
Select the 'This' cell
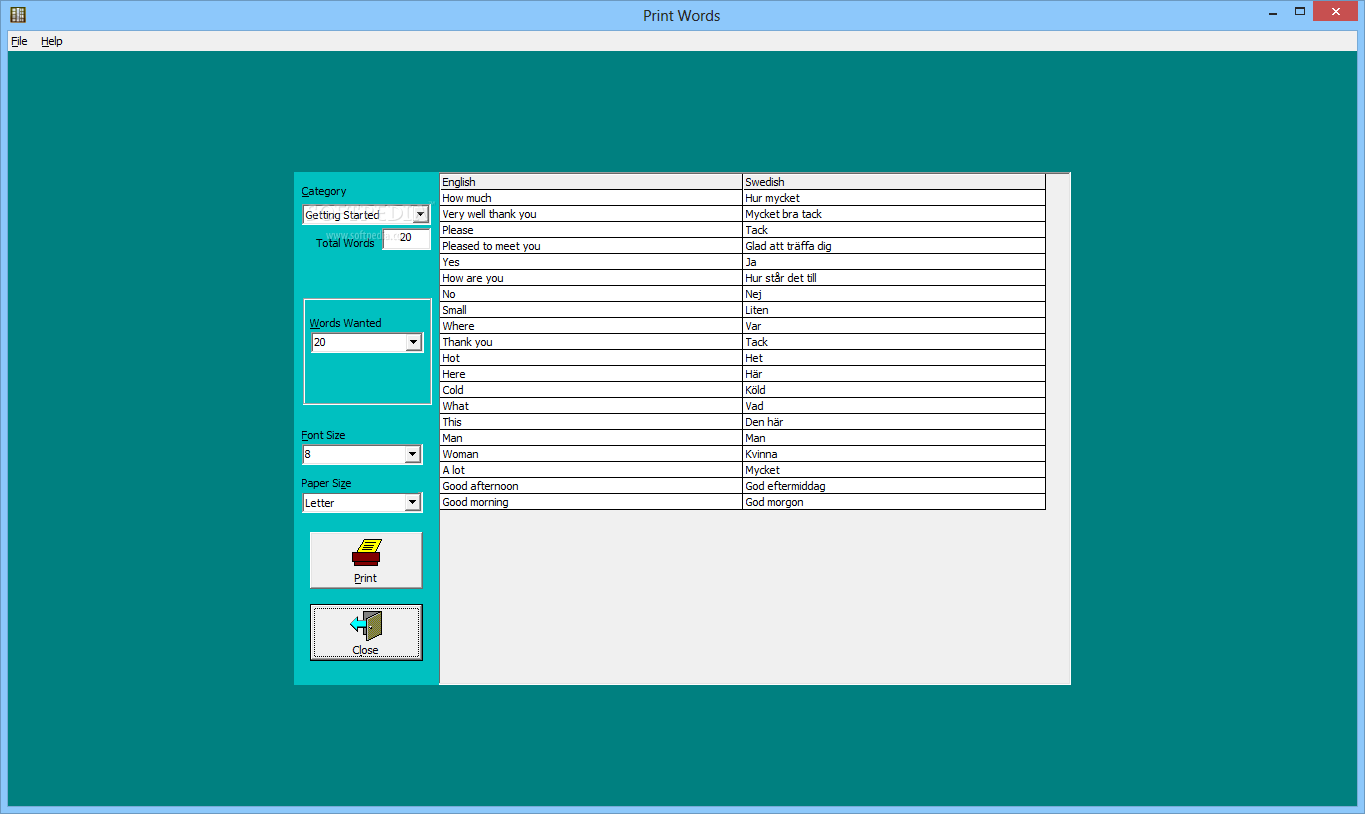click(591, 422)
